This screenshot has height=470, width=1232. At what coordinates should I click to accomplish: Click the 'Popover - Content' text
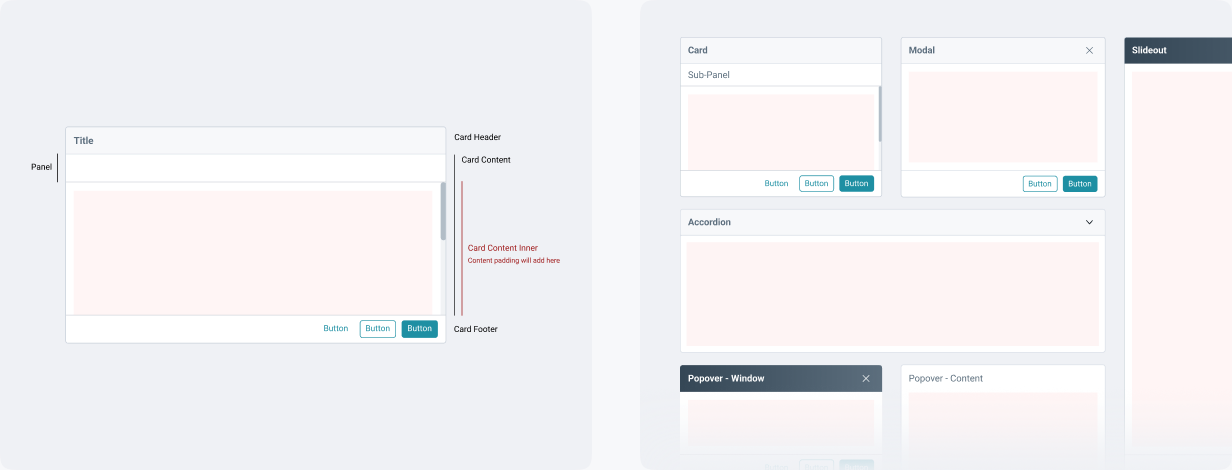[946, 378]
